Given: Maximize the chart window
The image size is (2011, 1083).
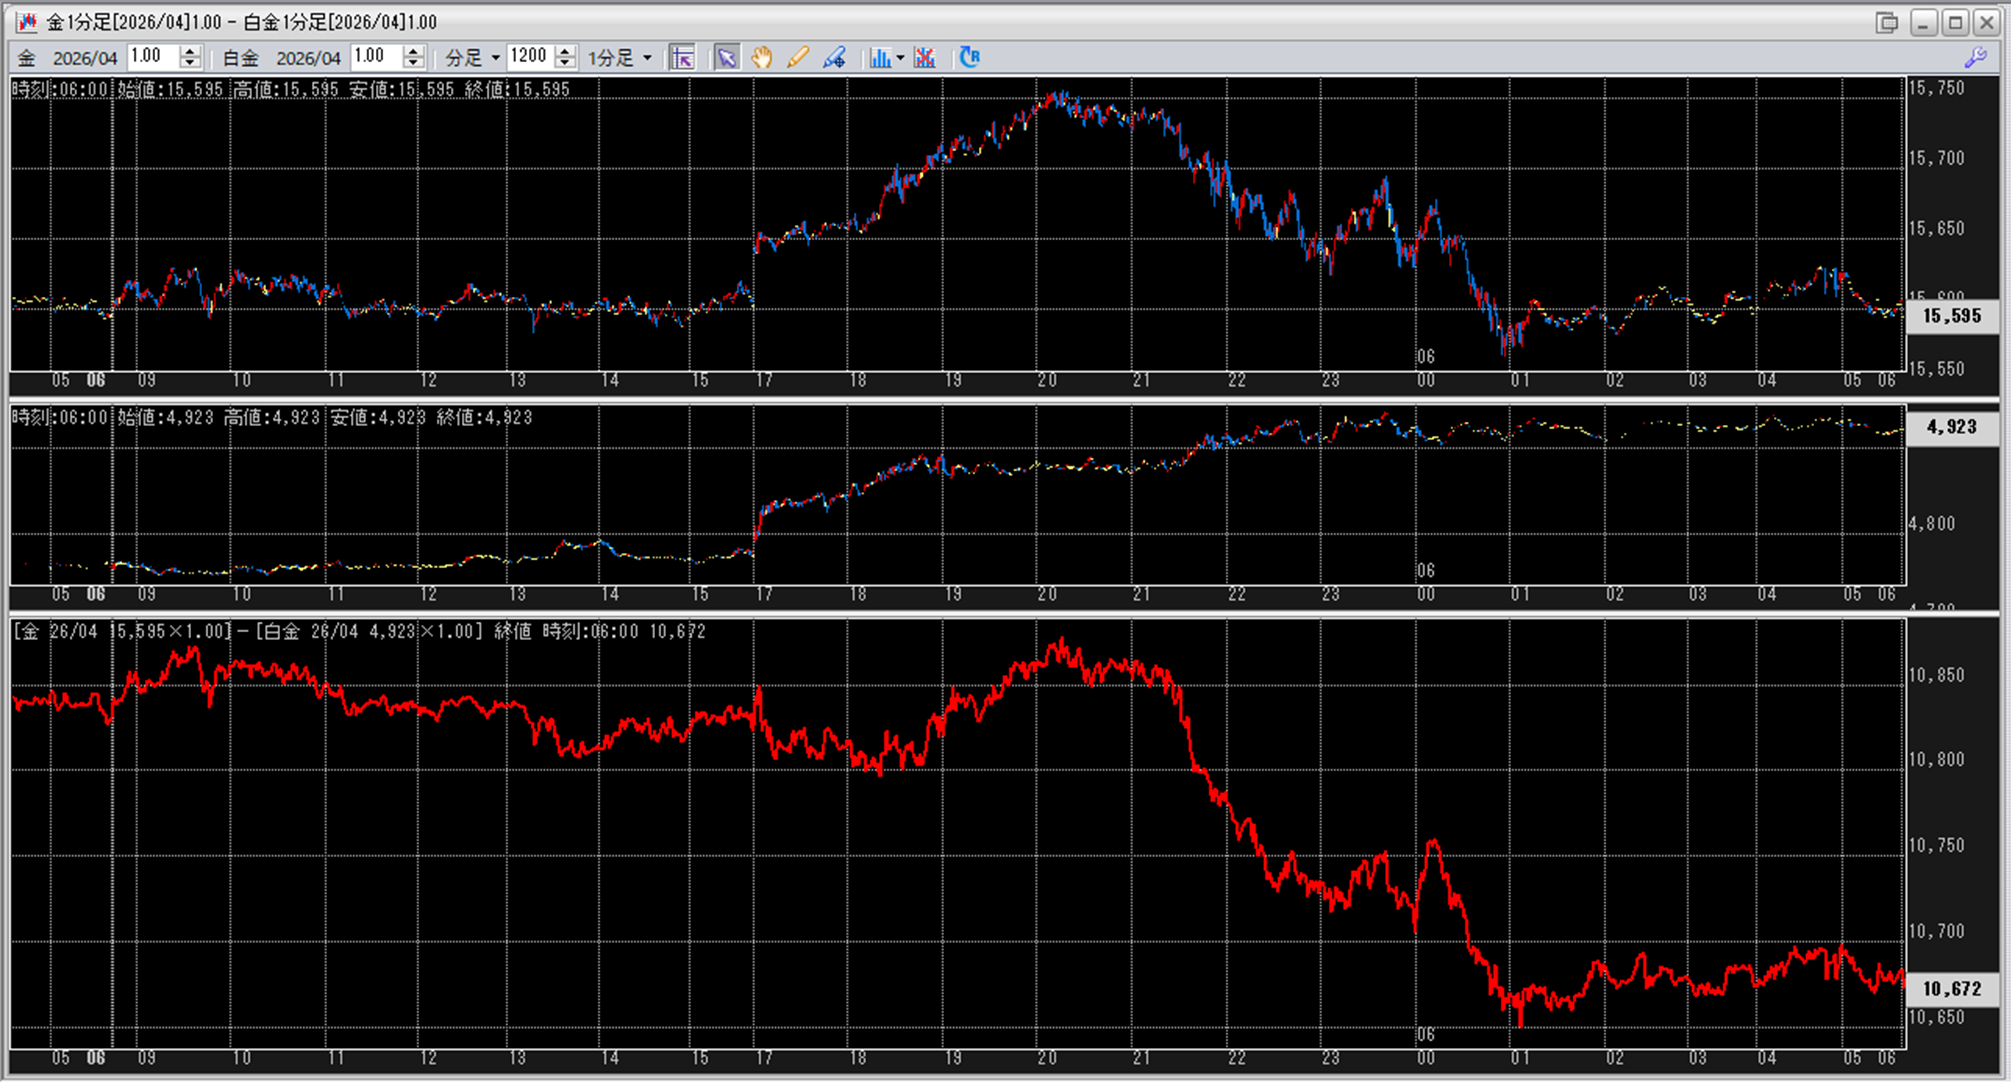Looking at the screenshot, I should pyautogui.click(x=1955, y=22).
